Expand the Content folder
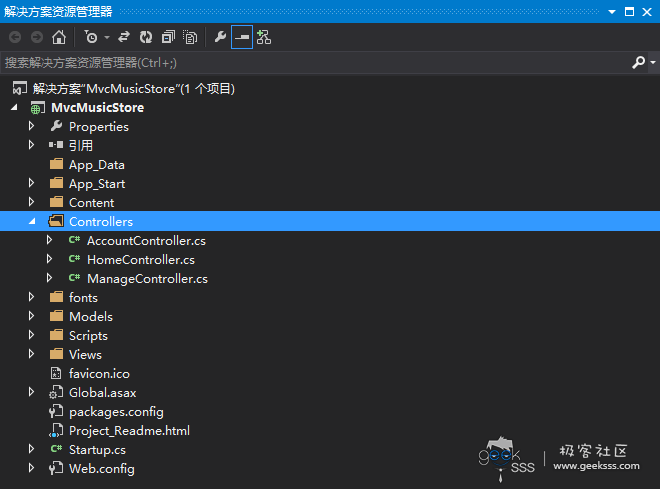This screenshot has width=660, height=489. pos(31,202)
